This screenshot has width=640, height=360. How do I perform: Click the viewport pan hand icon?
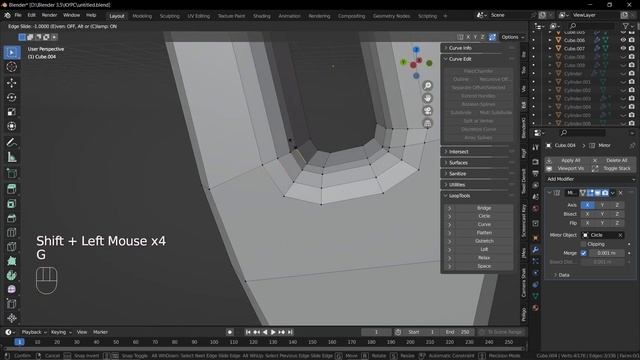click(427, 98)
